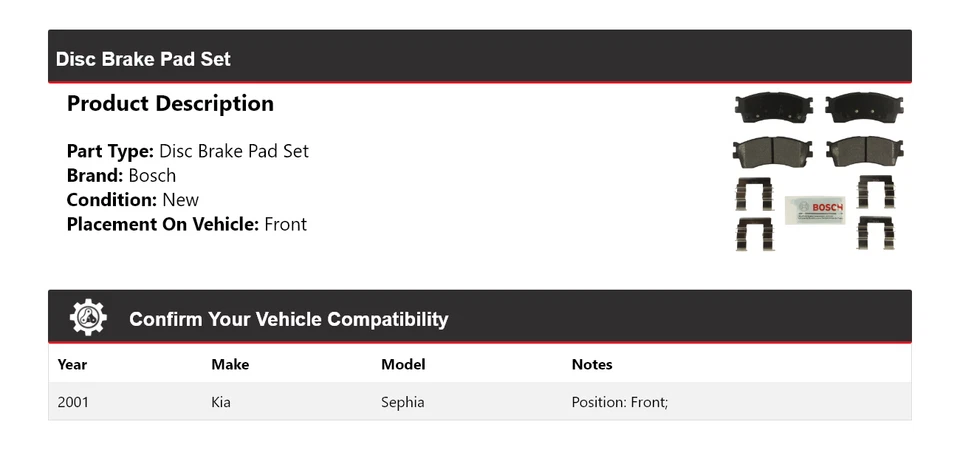Click the Make column header
The height and width of the screenshot is (450, 960).
tap(230, 364)
